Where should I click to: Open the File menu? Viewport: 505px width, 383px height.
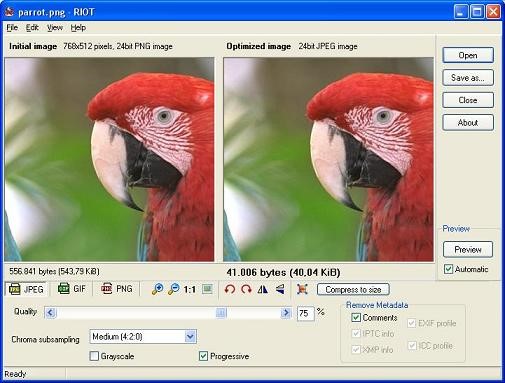(12, 28)
